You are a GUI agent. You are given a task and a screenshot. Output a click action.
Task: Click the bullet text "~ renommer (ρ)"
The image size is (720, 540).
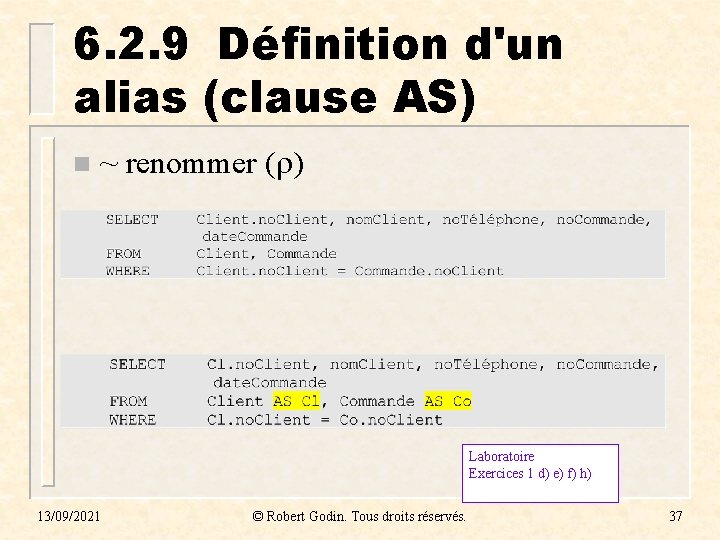pyautogui.click(x=201, y=164)
